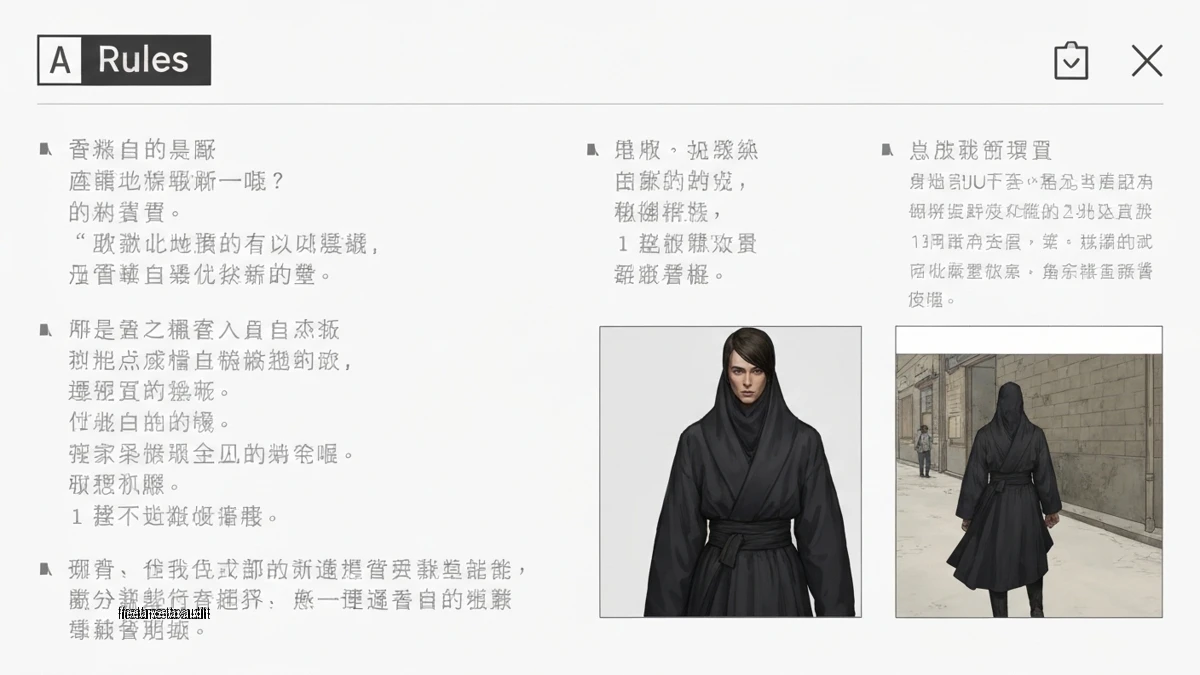The width and height of the screenshot is (1200, 675).
Task: Select the small-print paragraph in the right column
Action: 1032,240
